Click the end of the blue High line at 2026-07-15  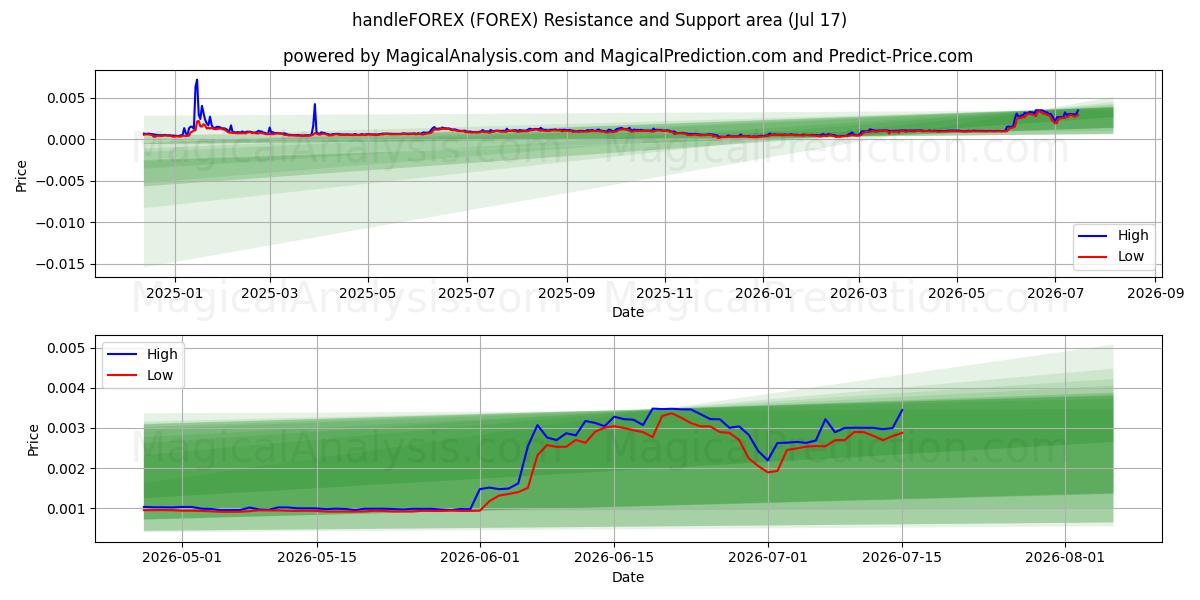click(x=902, y=409)
